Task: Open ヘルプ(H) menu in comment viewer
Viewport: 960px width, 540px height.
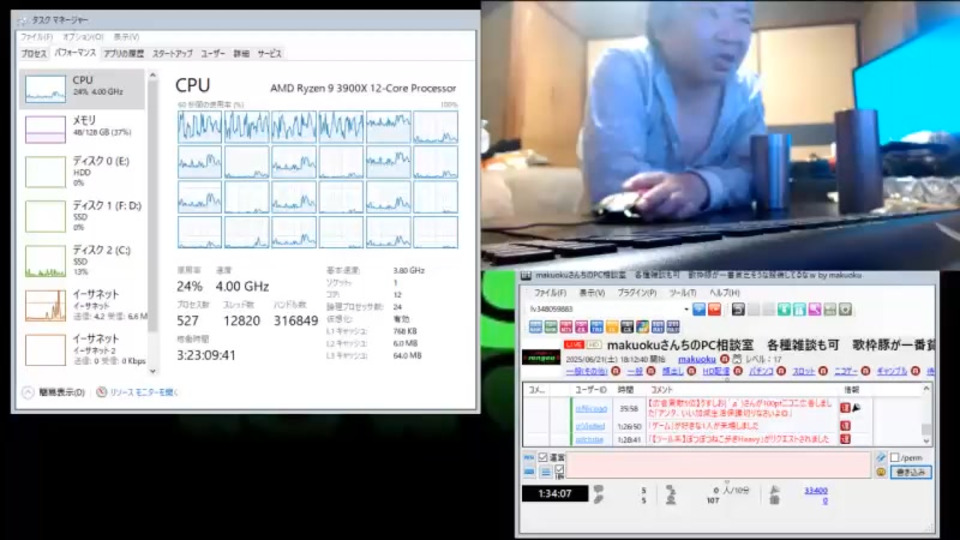Action: [725, 293]
